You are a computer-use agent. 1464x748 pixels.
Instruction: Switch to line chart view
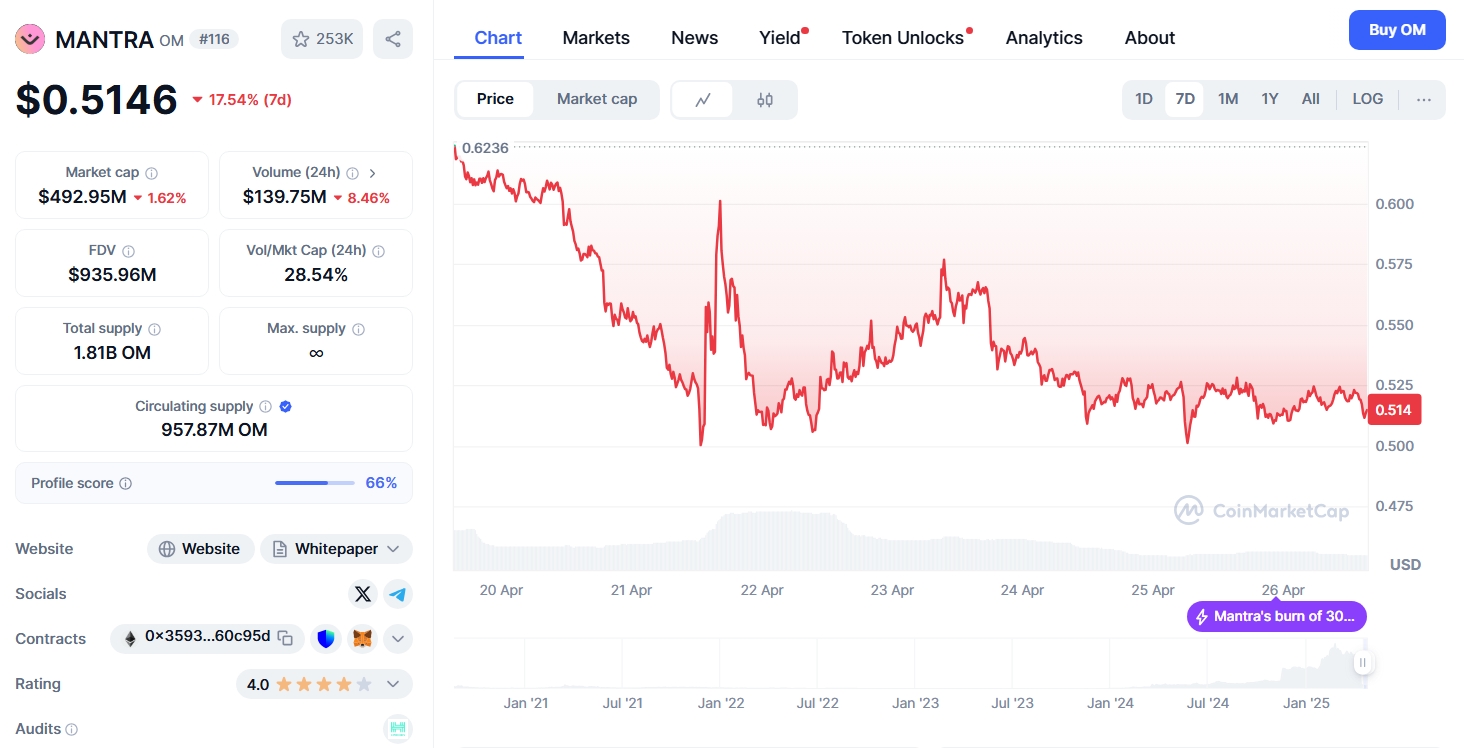[x=703, y=99]
